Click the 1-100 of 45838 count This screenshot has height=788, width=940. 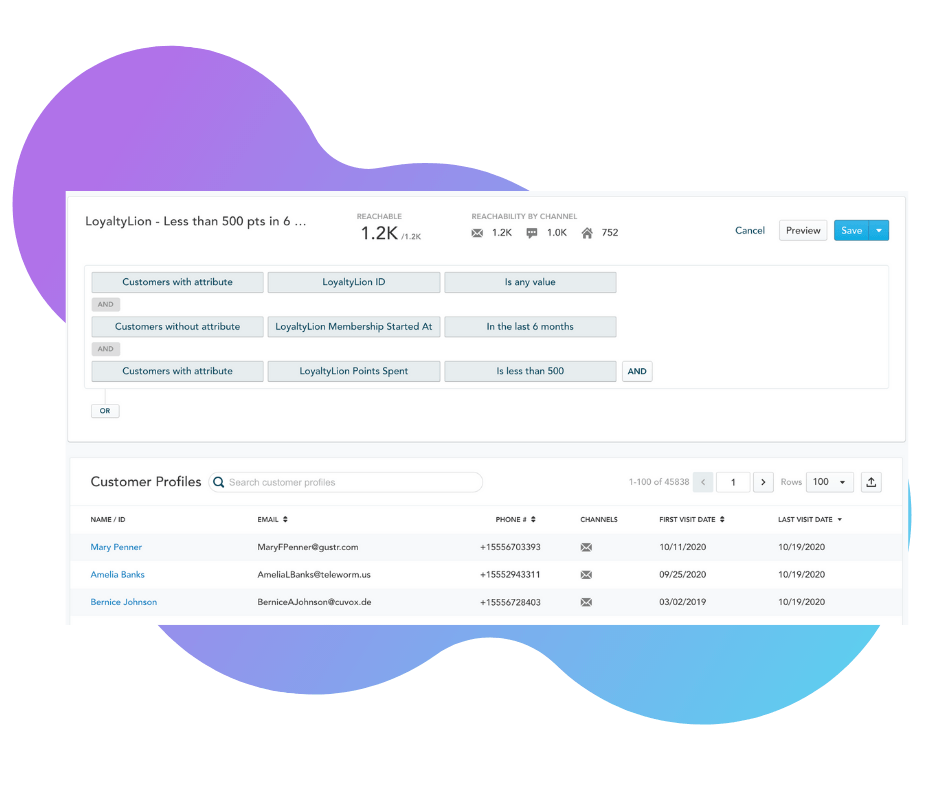(x=659, y=482)
